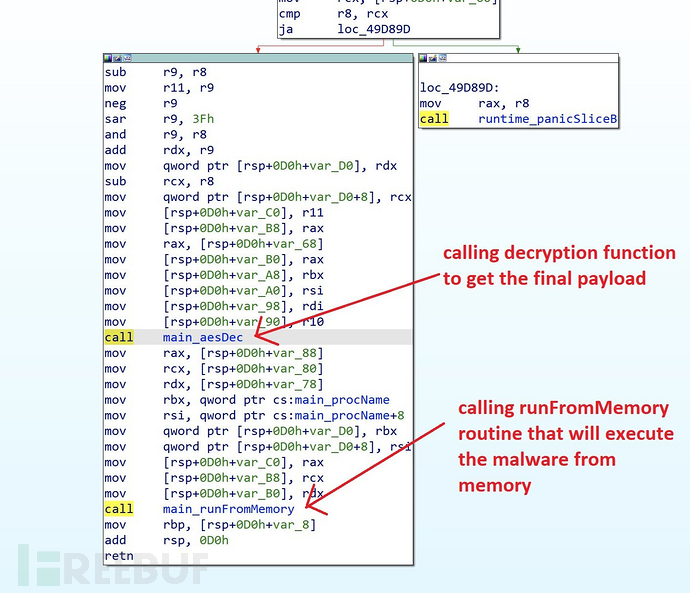The height and width of the screenshot is (593, 690).
Task: Click highlighted call mnemonic before main_runFromMemory
Action: coord(119,509)
